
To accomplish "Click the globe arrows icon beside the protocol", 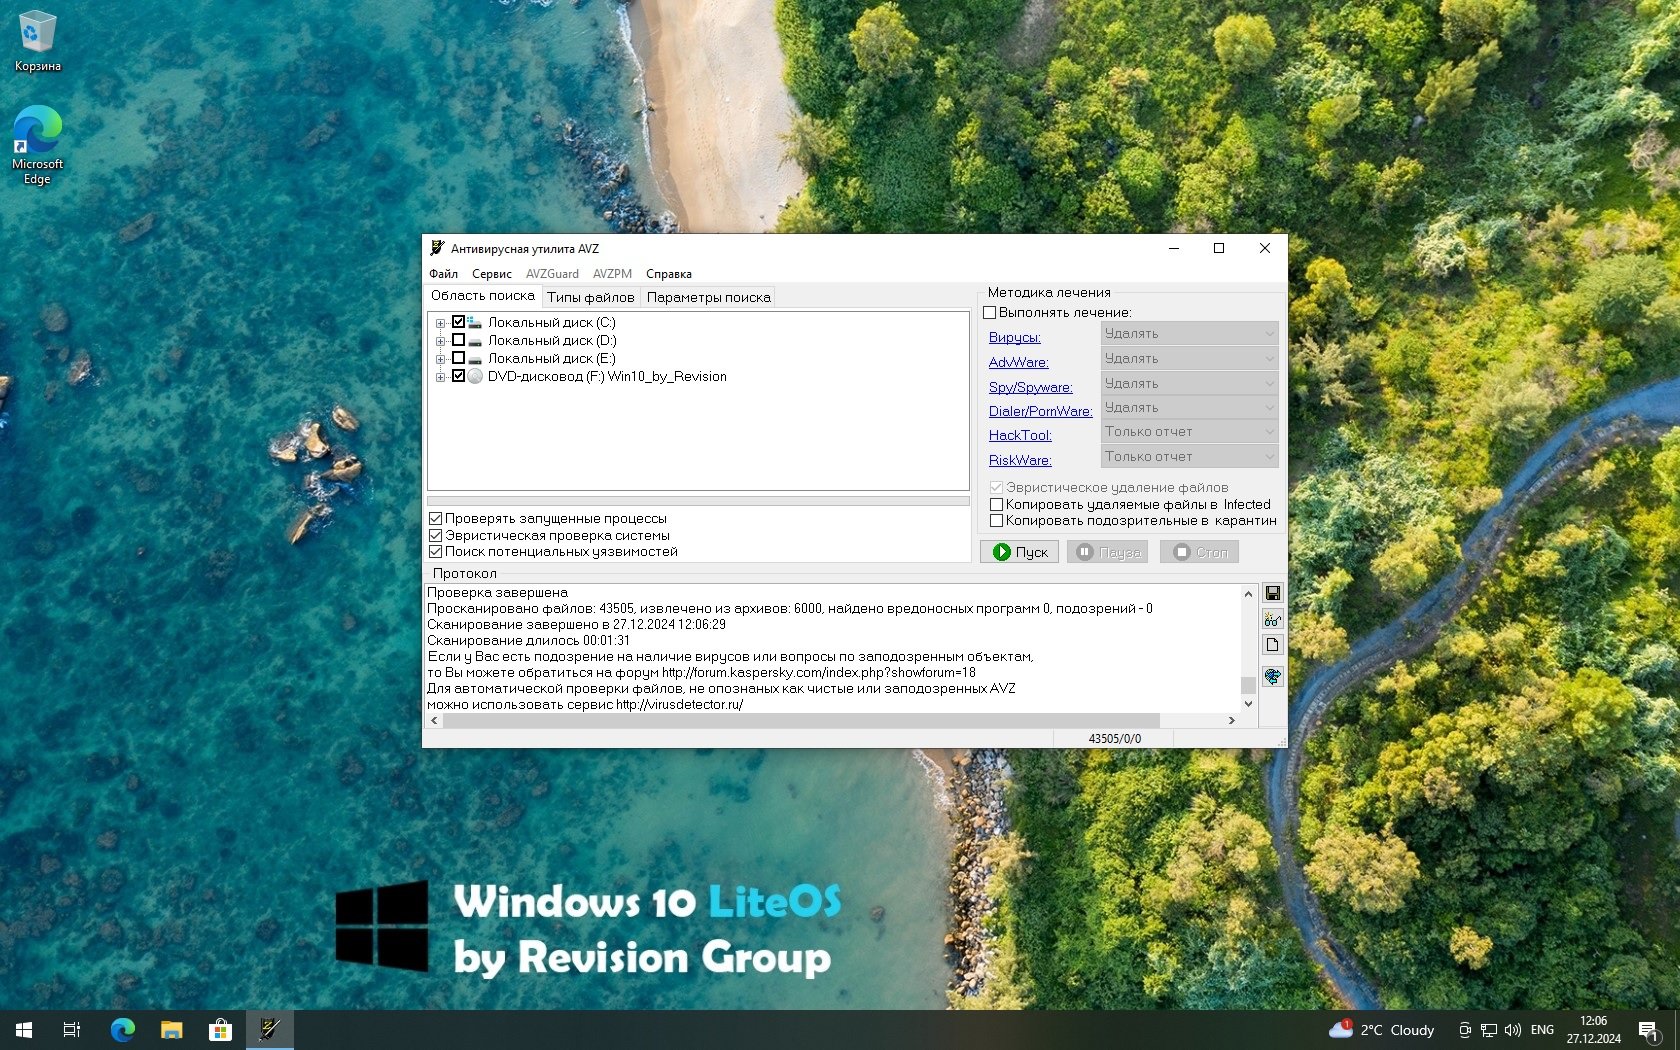I will [x=1272, y=677].
